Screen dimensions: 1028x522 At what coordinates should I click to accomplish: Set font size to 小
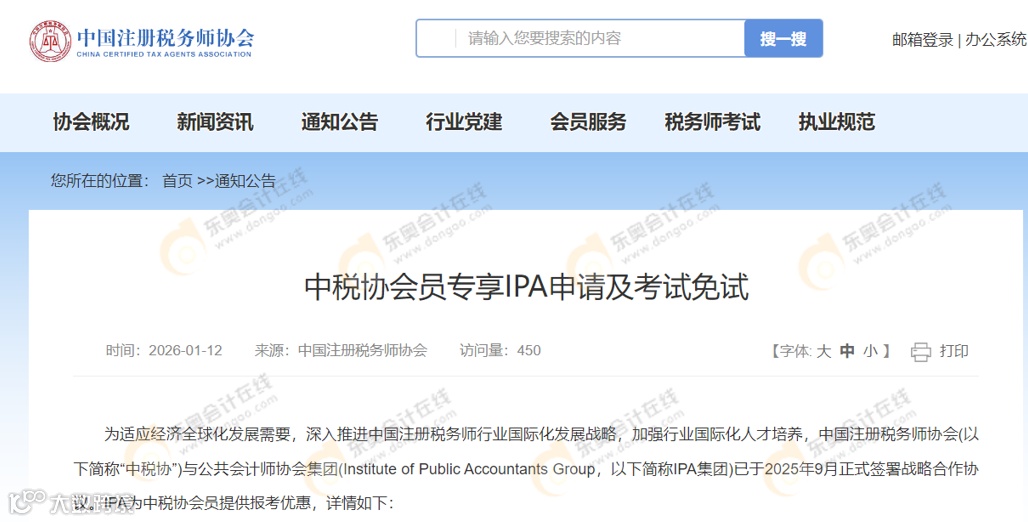tap(870, 351)
